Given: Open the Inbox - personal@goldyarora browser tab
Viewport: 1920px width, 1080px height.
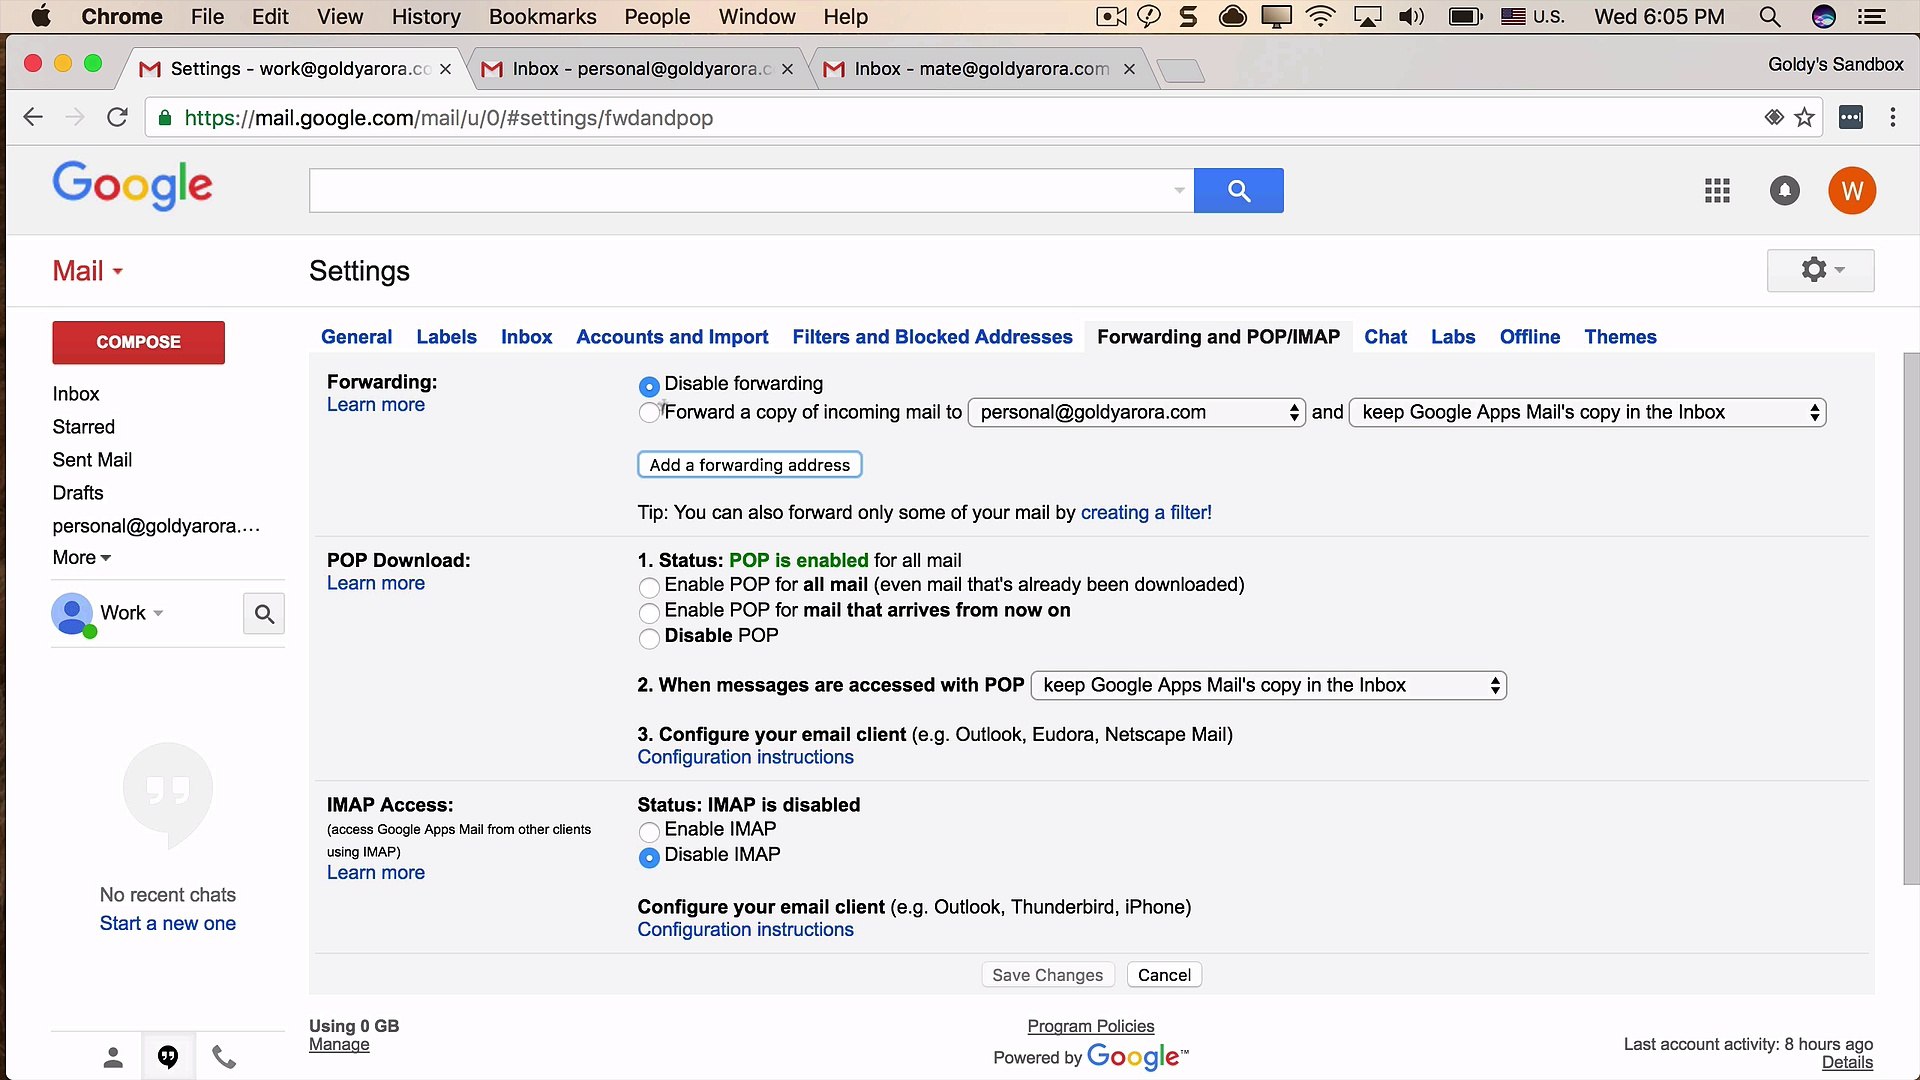Looking at the screenshot, I should click(630, 69).
